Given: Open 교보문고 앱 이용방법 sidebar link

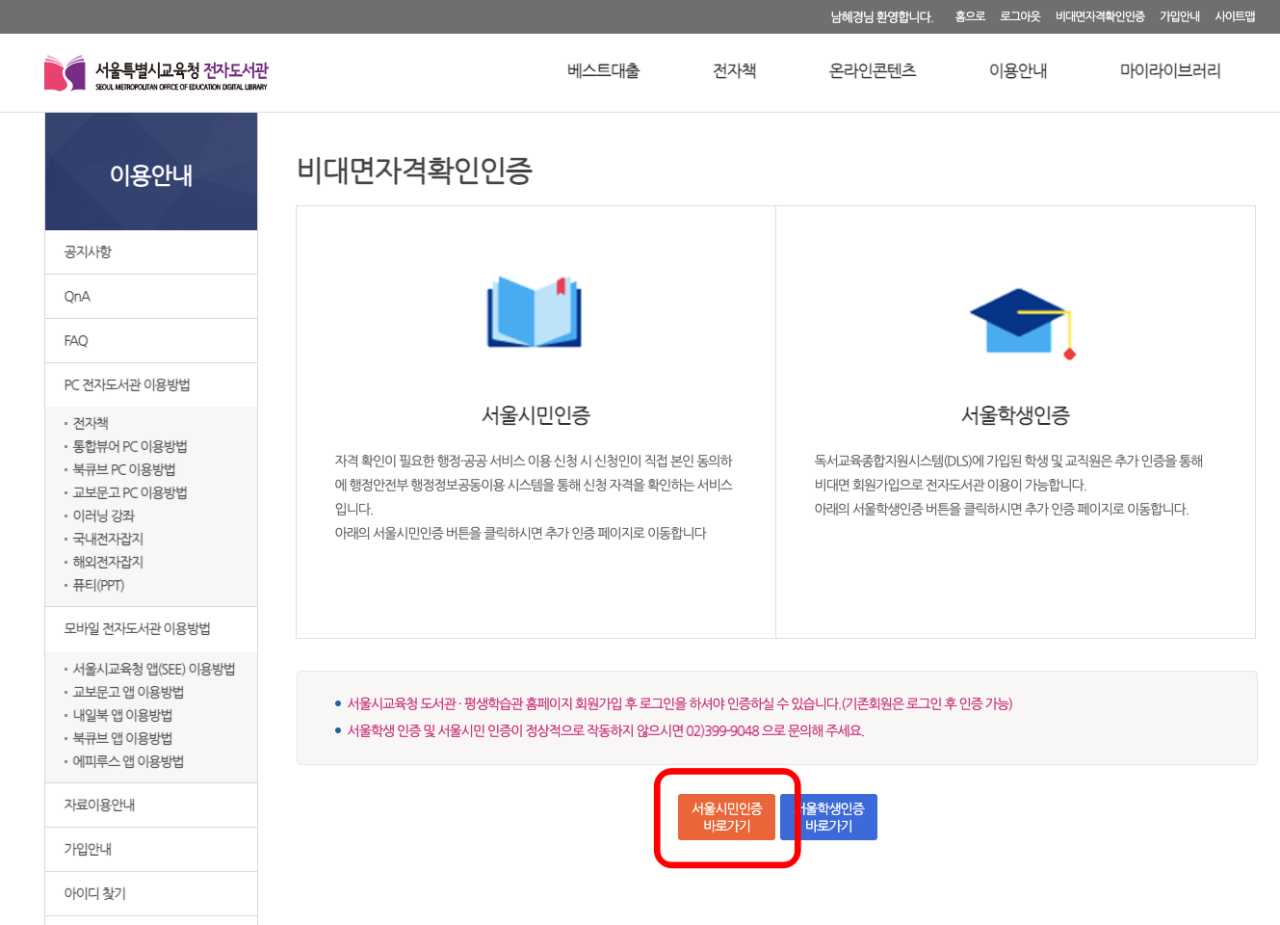Looking at the screenshot, I should pyautogui.click(x=128, y=692).
